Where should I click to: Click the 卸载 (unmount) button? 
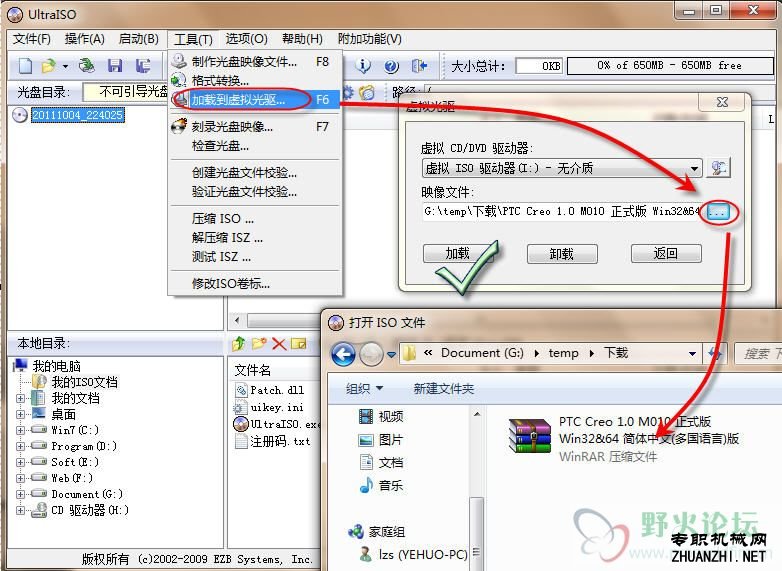click(x=562, y=254)
